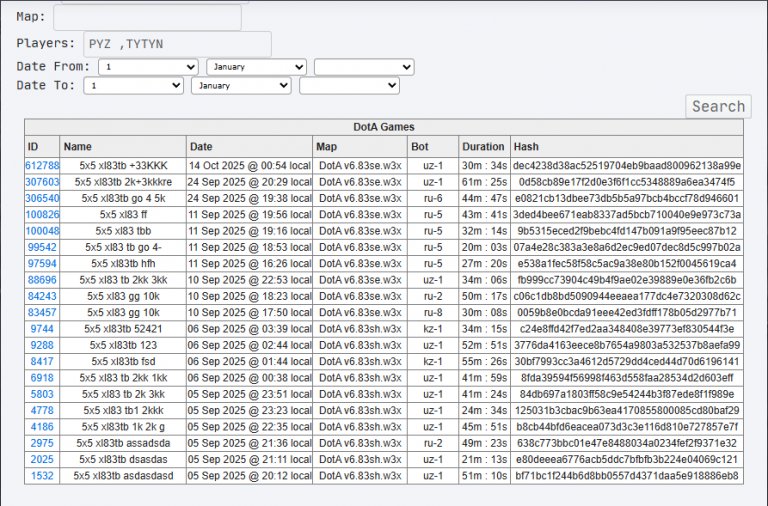Open the Date From month dropdown
The width and height of the screenshot is (768, 506).
256,67
